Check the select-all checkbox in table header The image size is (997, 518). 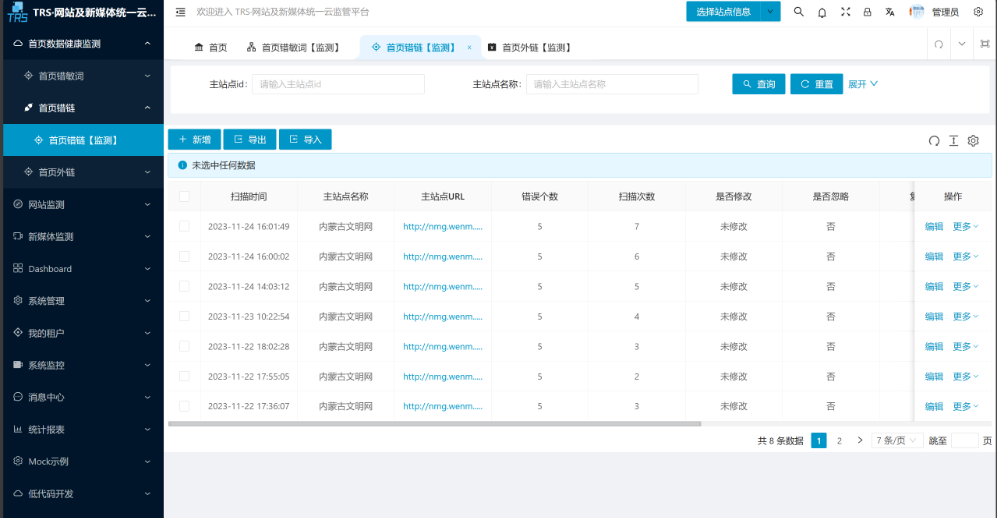(184, 197)
